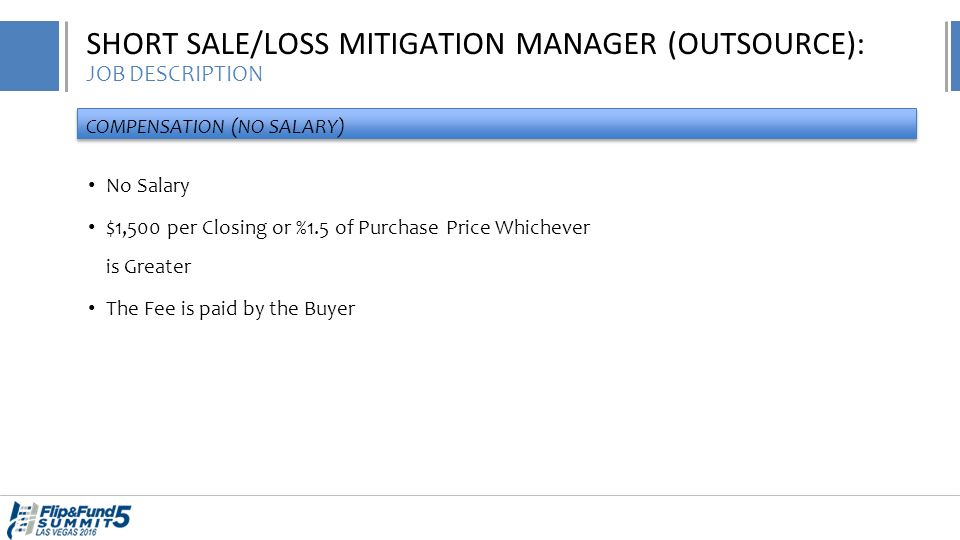Select the slide title Short Sale/Loss Mitigation Manager
Screen dimensions: 960x540
click(x=475, y=44)
